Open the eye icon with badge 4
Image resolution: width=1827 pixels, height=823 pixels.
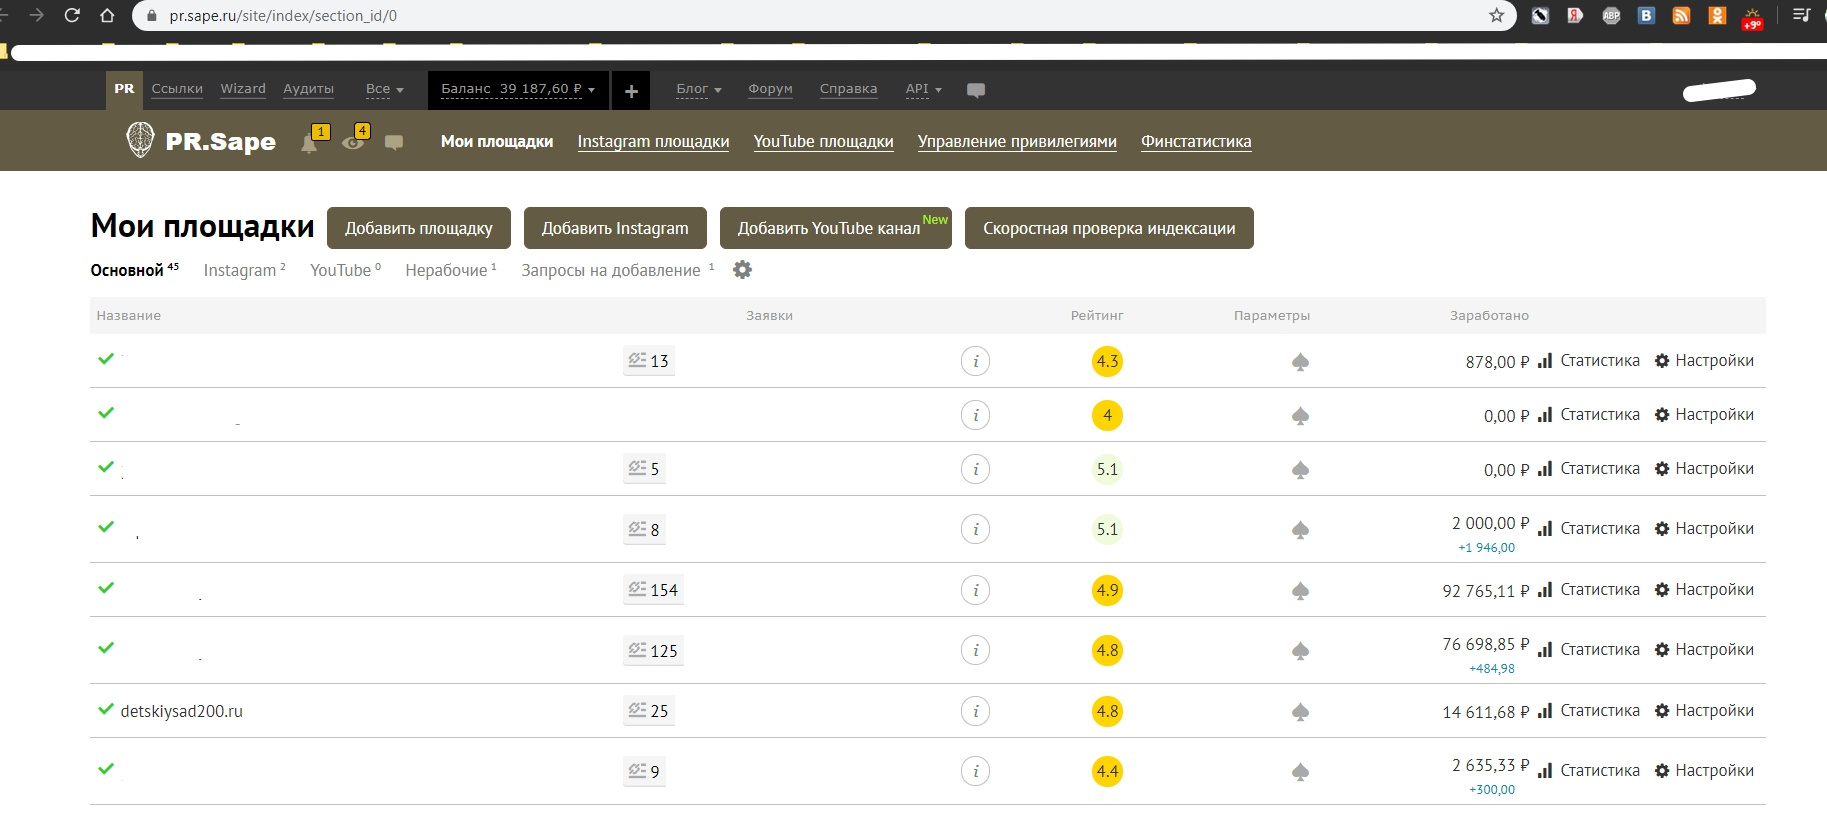354,141
